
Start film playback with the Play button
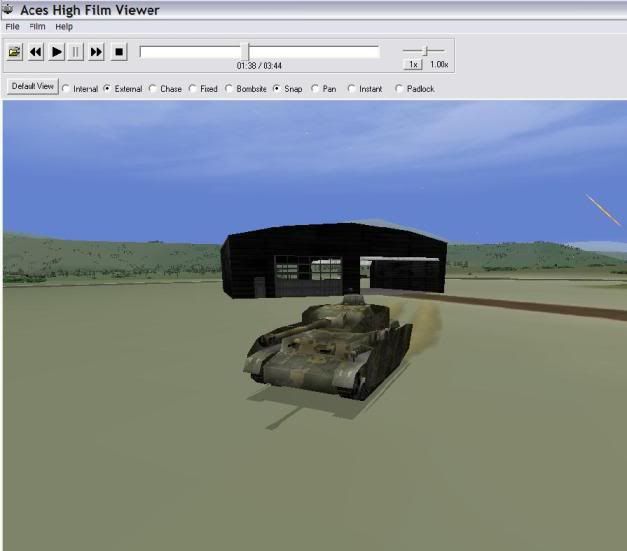(x=56, y=52)
